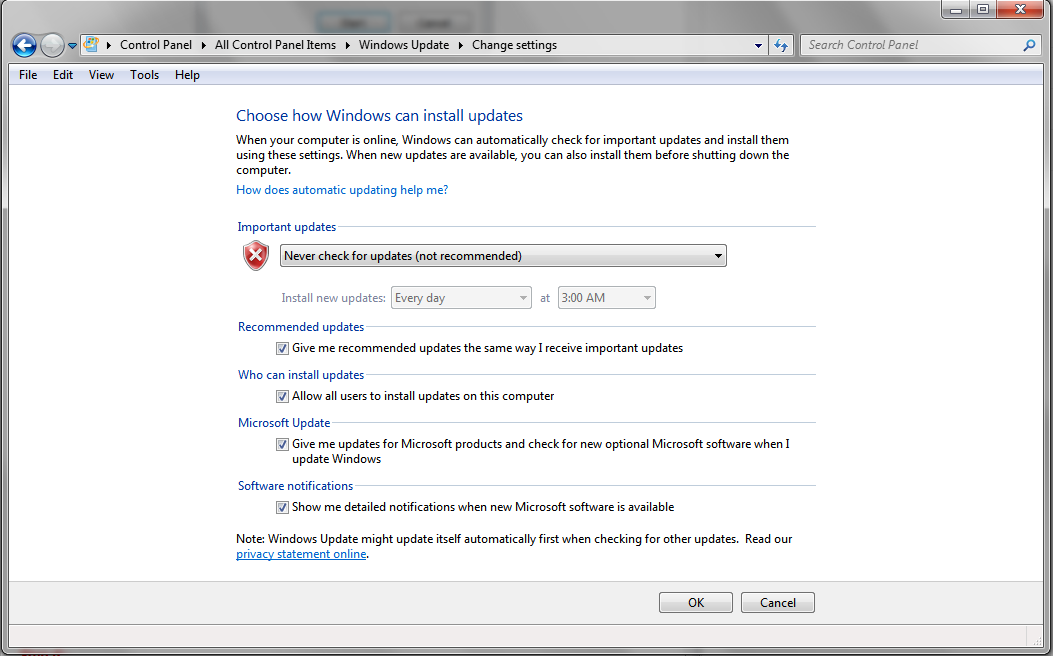Click the 'Important updates' section label
The height and width of the screenshot is (656, 1053).
tap(287, 227)
